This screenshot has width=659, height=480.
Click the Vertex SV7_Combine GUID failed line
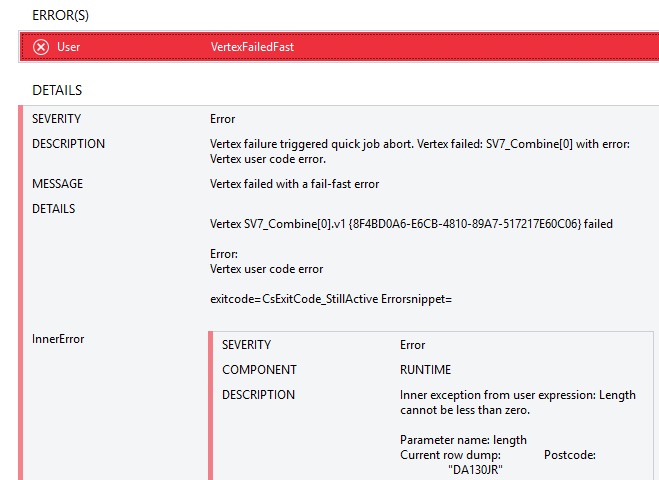(411, 224)
